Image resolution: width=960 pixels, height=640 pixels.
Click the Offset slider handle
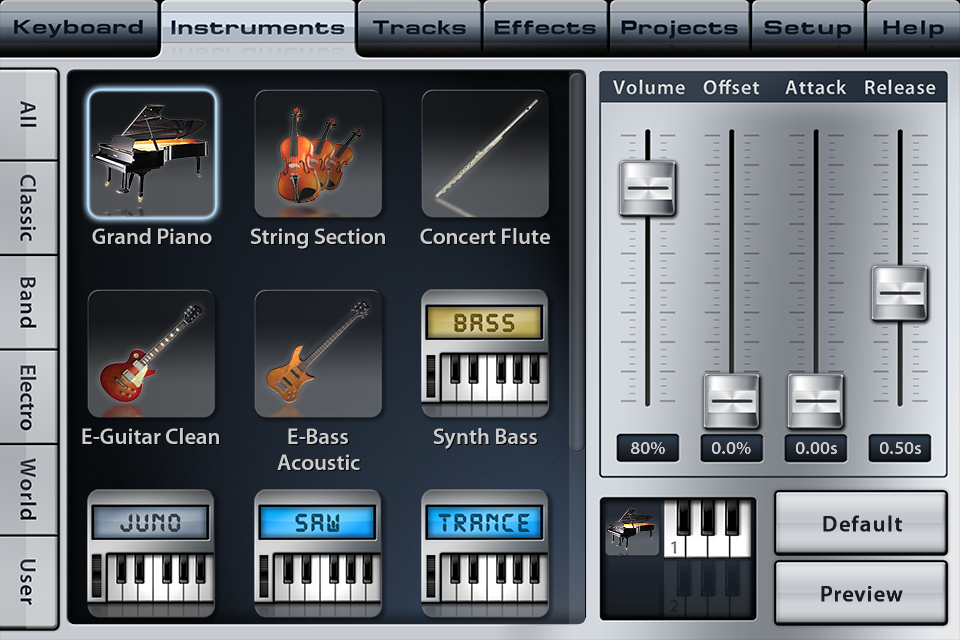[x=731, y=401]
